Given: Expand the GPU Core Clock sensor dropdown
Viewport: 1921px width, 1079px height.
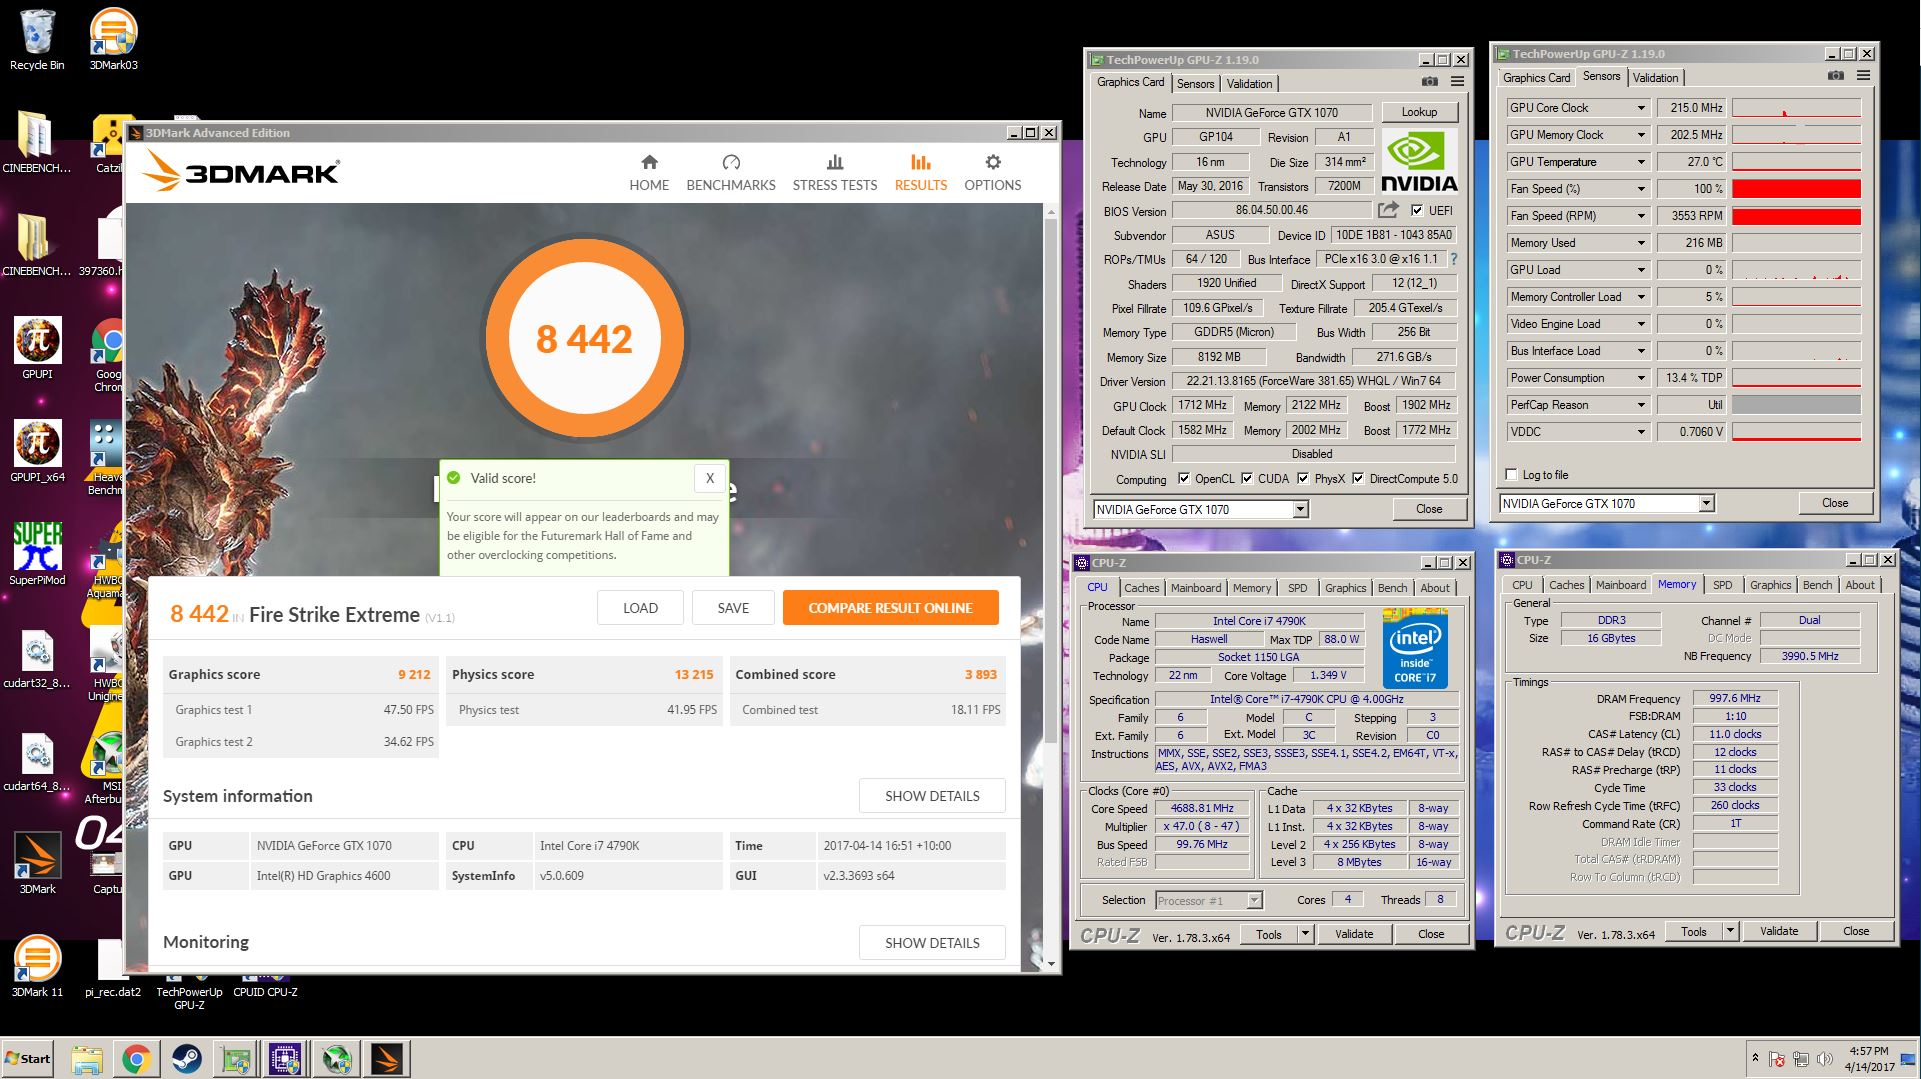Looking at the screenshot, I should click(x=1640, y=108).
